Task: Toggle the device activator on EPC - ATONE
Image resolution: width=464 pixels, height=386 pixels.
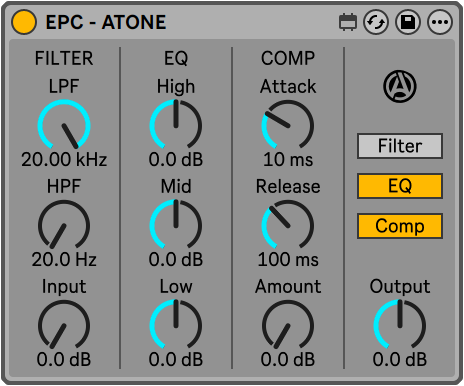Action: (x=24, y=22)
